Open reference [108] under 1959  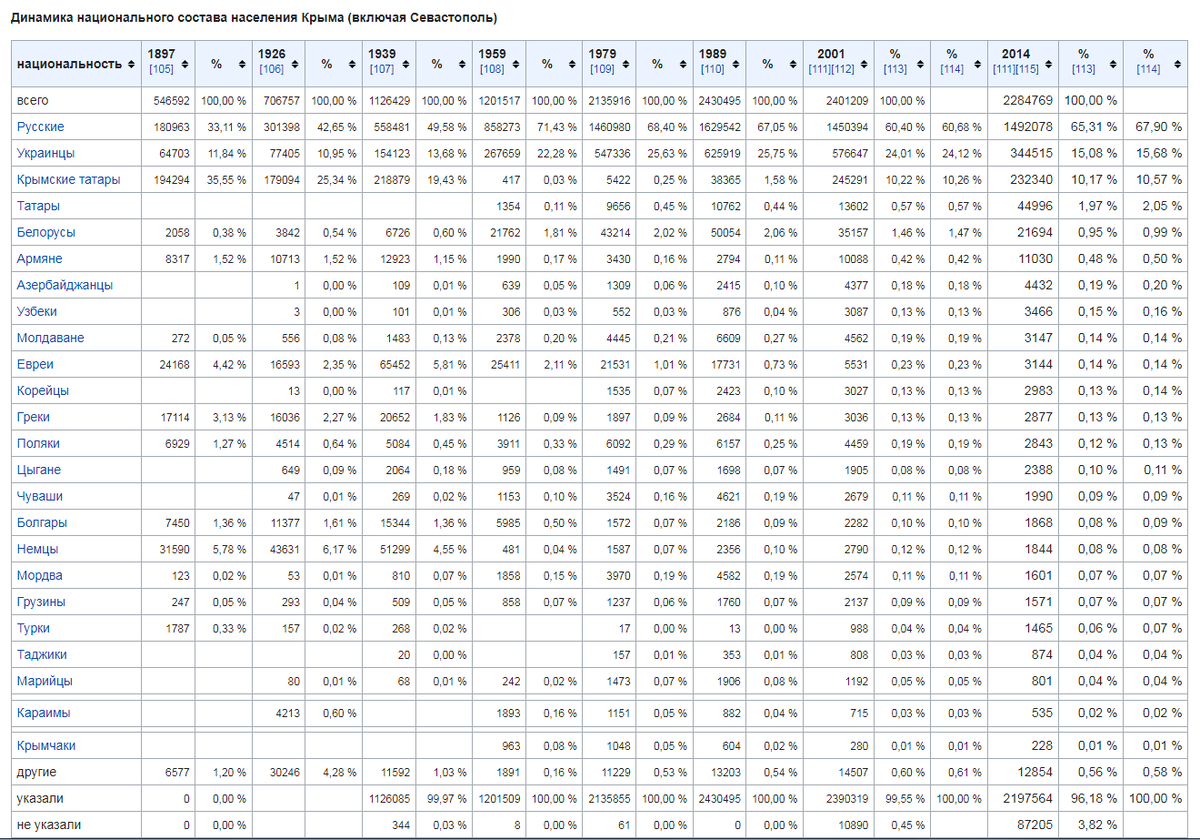pyautogui.click(x=492, y=69)
